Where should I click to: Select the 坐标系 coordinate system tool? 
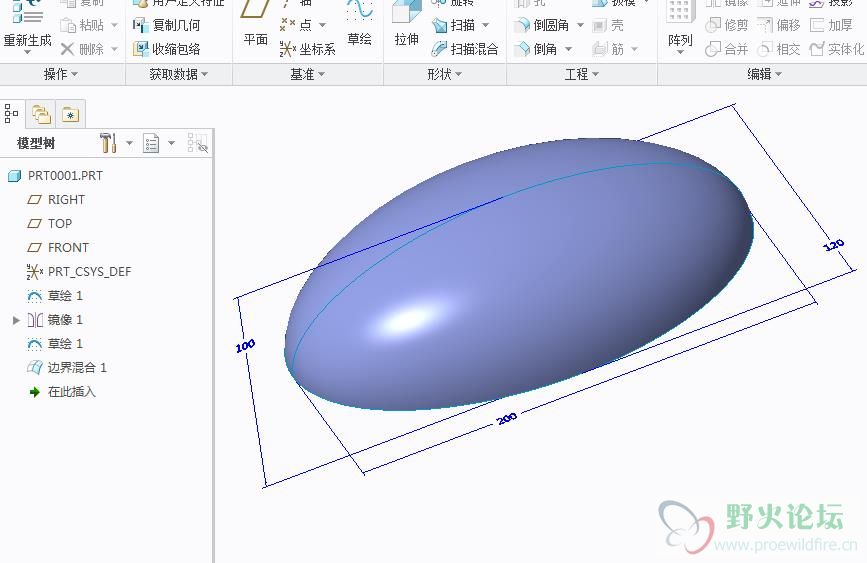308,49
